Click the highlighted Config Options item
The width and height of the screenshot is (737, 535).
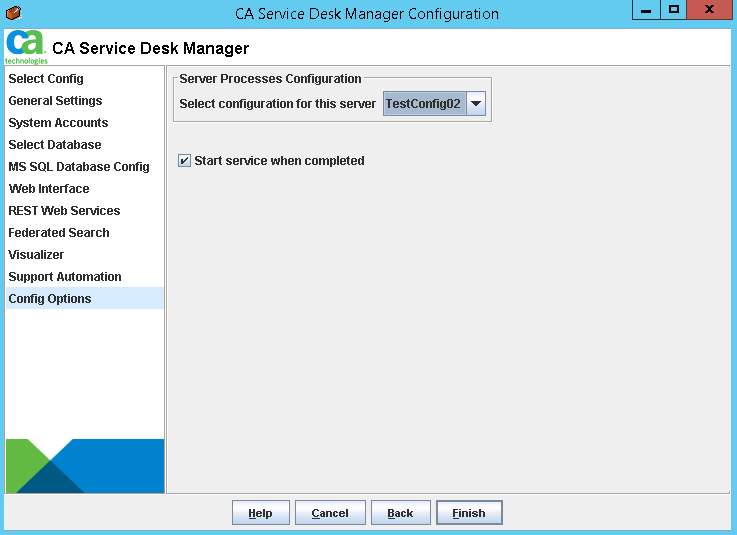tap(50, 299)
